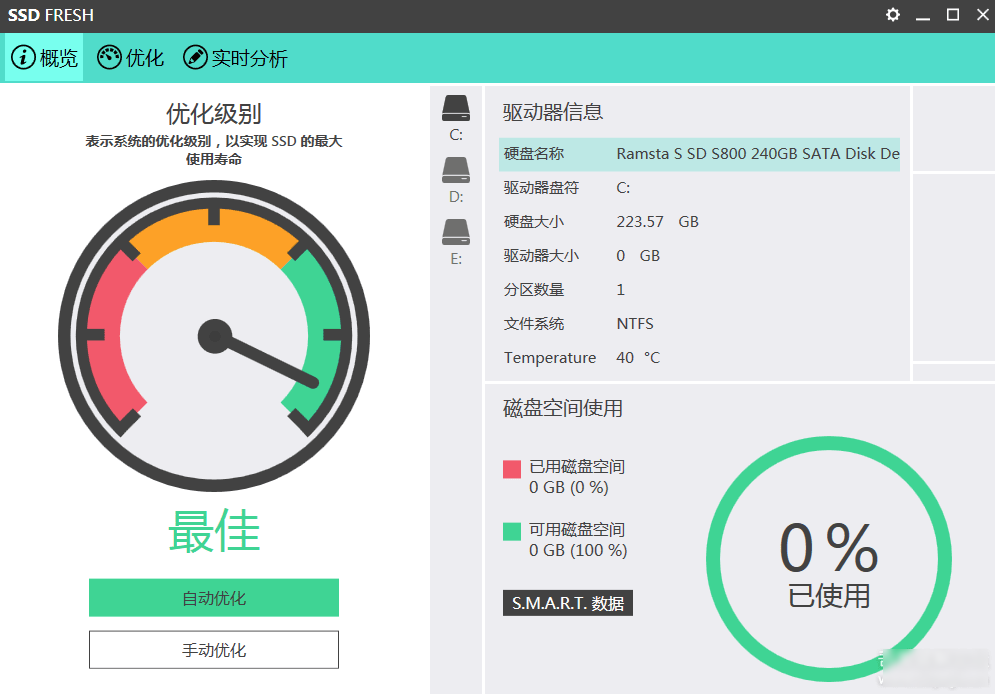This screenshot has height=694, width=995.
Task: Switch to the 优化 tab
Action: [129, 57]
